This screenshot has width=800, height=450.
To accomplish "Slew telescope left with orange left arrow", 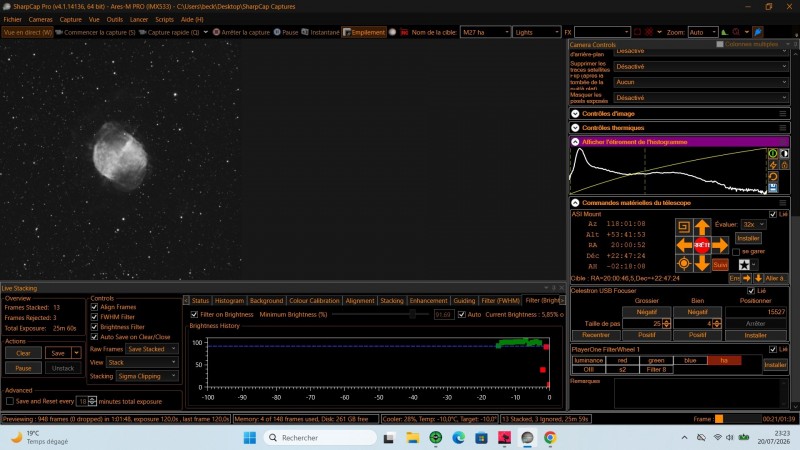I will 684,245.
